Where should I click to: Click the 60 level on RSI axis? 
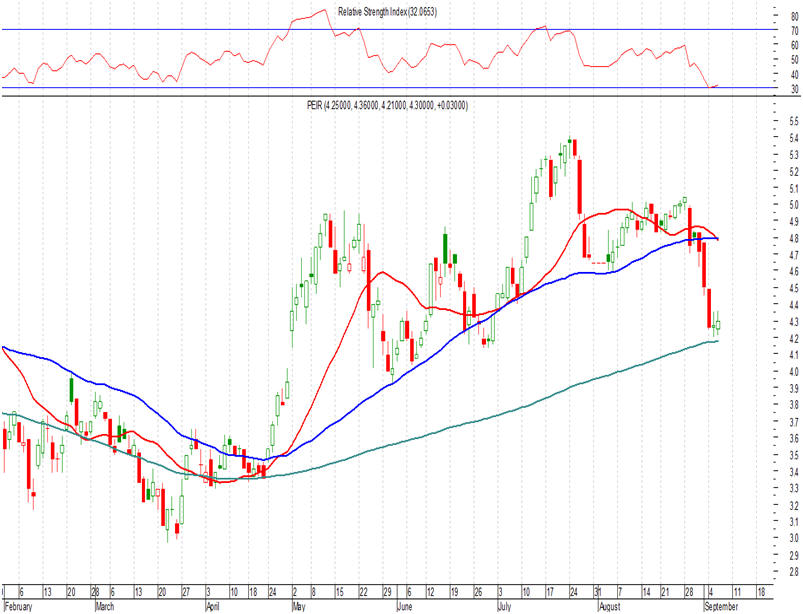(794, 45)
